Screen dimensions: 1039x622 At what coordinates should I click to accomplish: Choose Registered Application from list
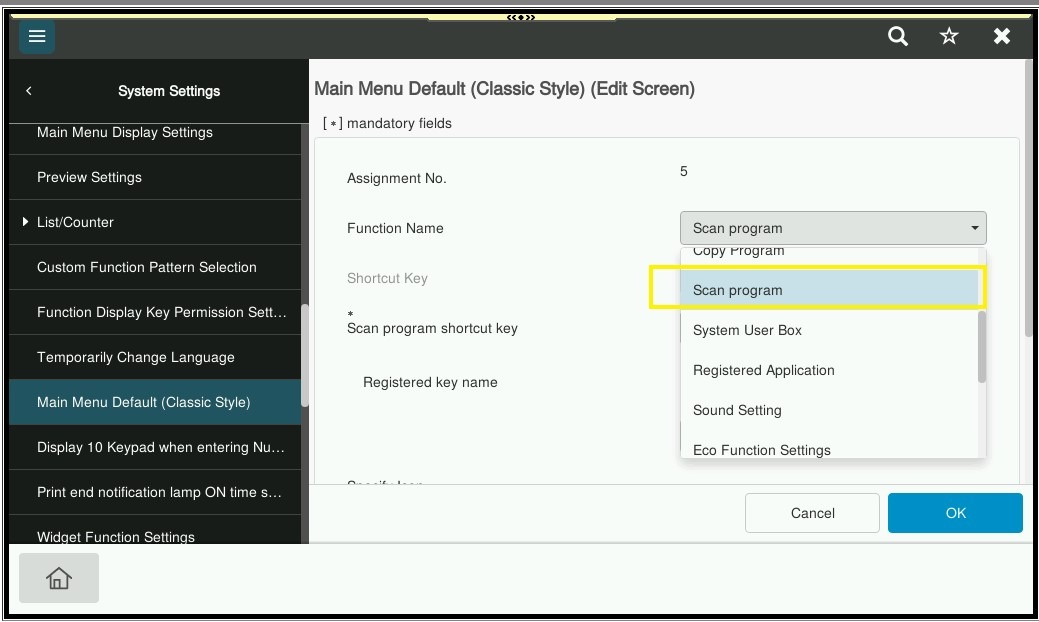pos(764,370)
